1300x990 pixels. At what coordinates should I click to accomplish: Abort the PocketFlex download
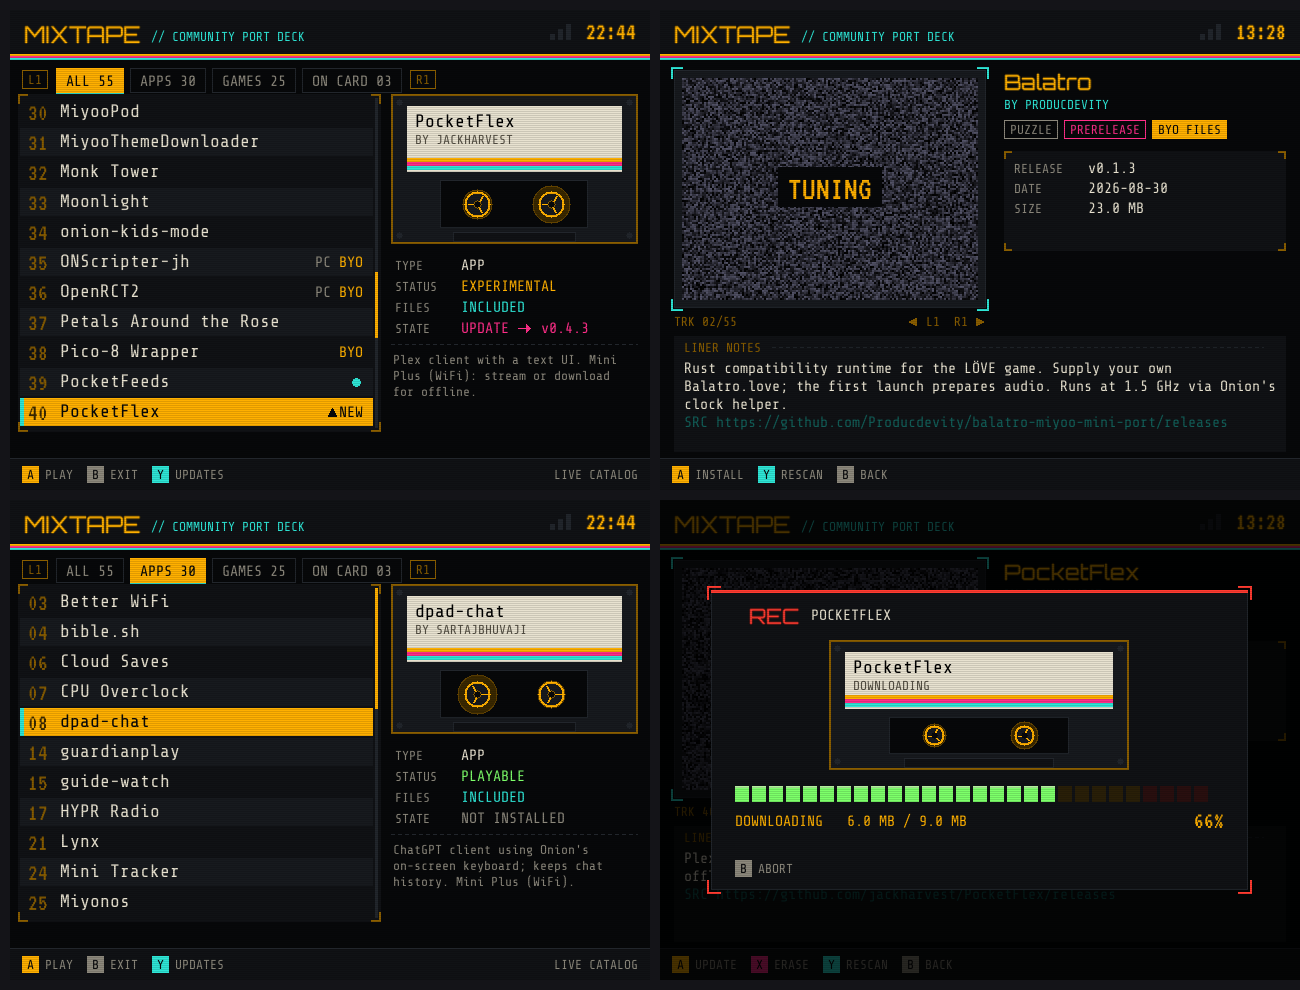[x=764, y=869]
